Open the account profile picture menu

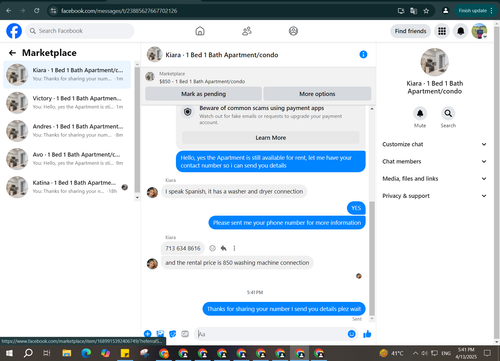click(x=479, y=31)
